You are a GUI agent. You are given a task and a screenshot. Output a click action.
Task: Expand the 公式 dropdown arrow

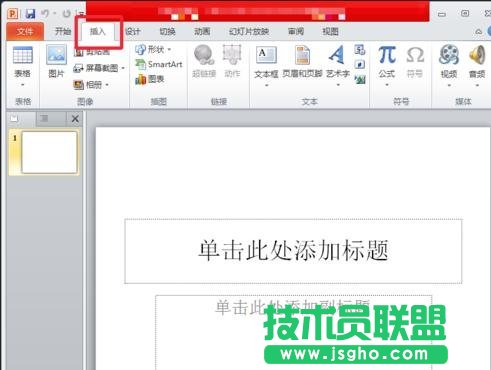pos(387,85)
